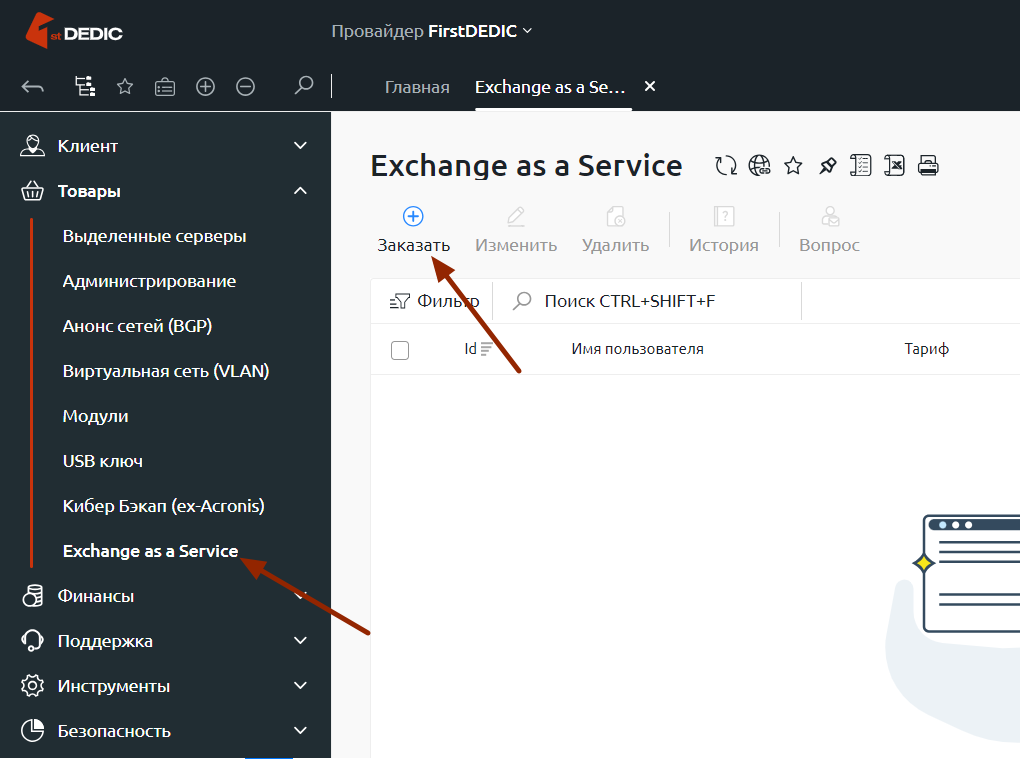Click the Изменить edit button
This screenshot has width=1020, height=759.
[516, 230]
